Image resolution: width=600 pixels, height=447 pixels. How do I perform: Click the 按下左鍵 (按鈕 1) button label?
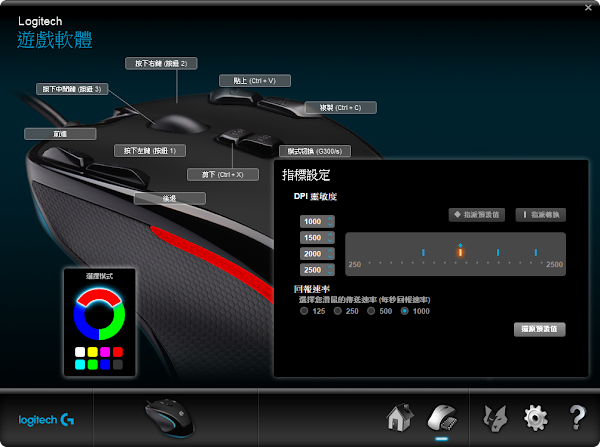pyautogui.click(x=150, y=151)
